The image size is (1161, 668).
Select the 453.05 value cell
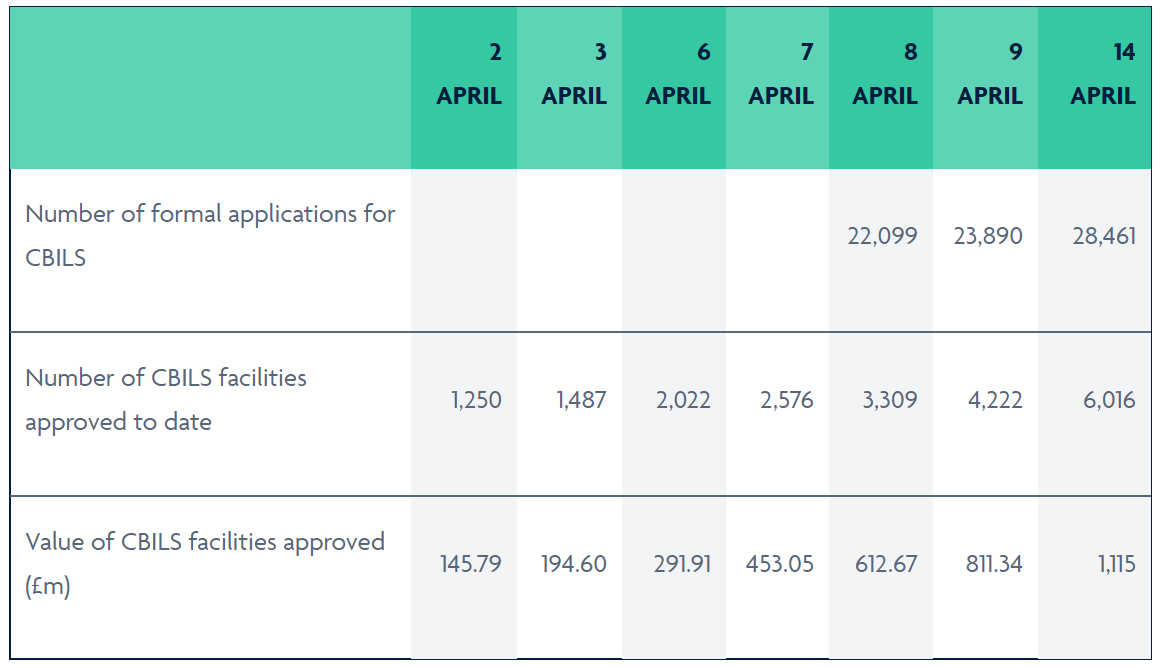780,564
